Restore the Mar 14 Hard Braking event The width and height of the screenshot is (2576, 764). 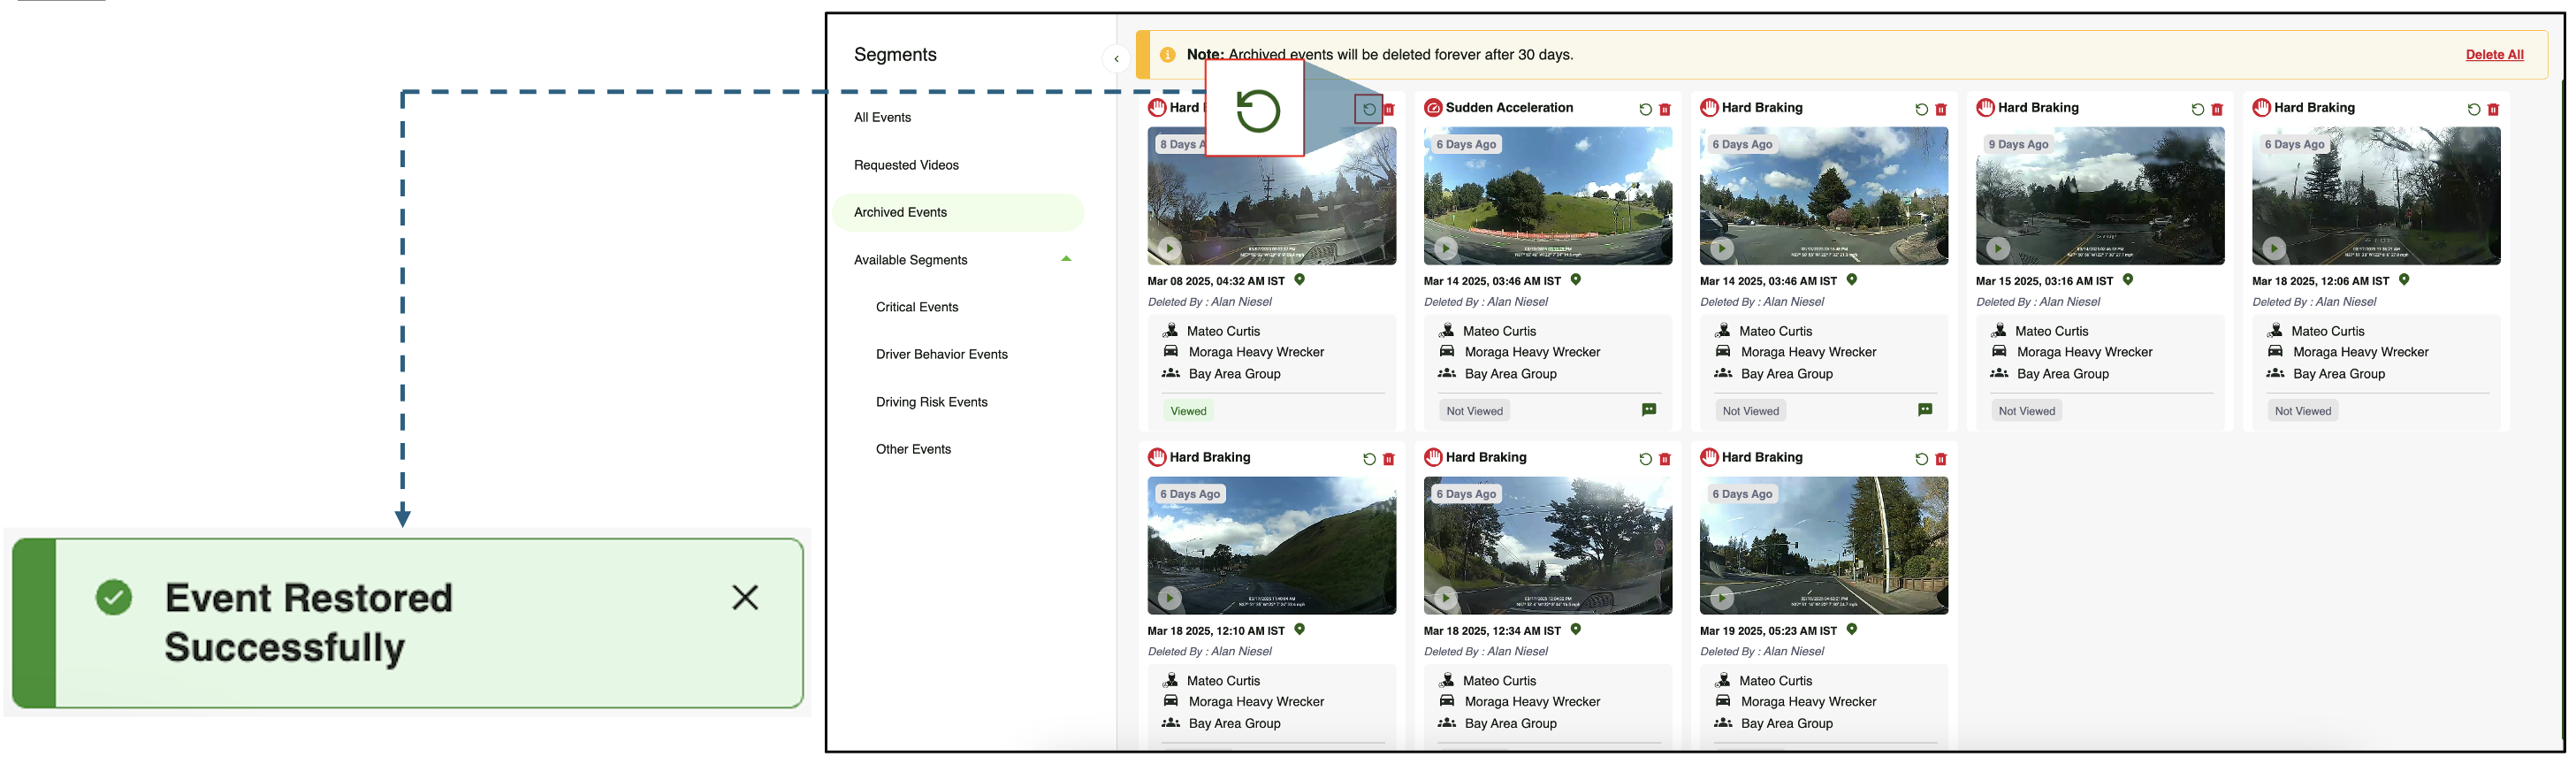[x=1921, y=110]
